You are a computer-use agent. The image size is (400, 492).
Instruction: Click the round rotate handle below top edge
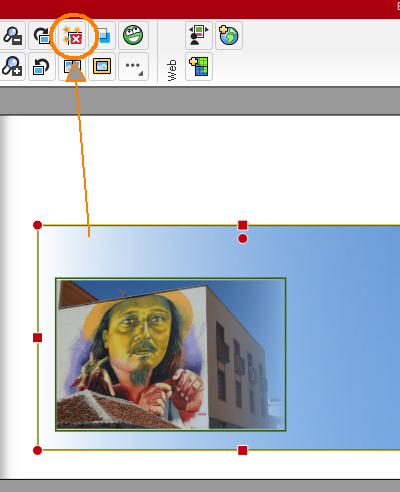tap(243, 239)
